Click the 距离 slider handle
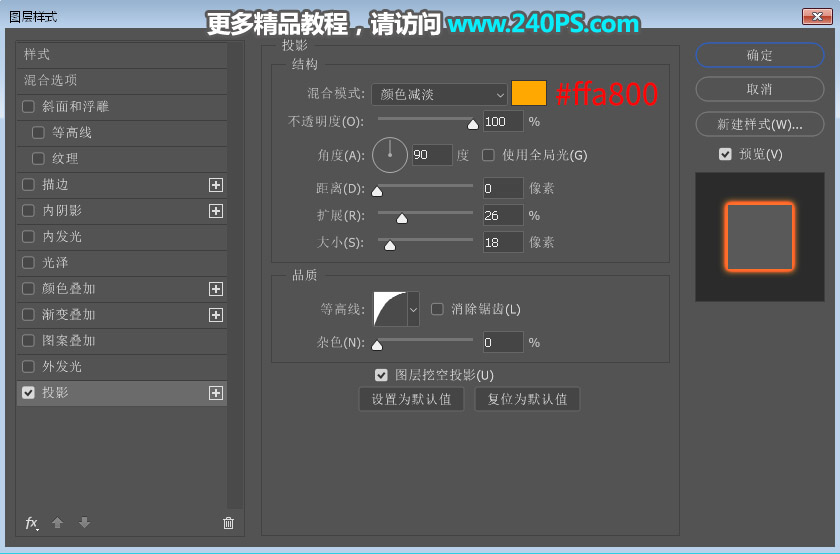 (x=377, y=191)
